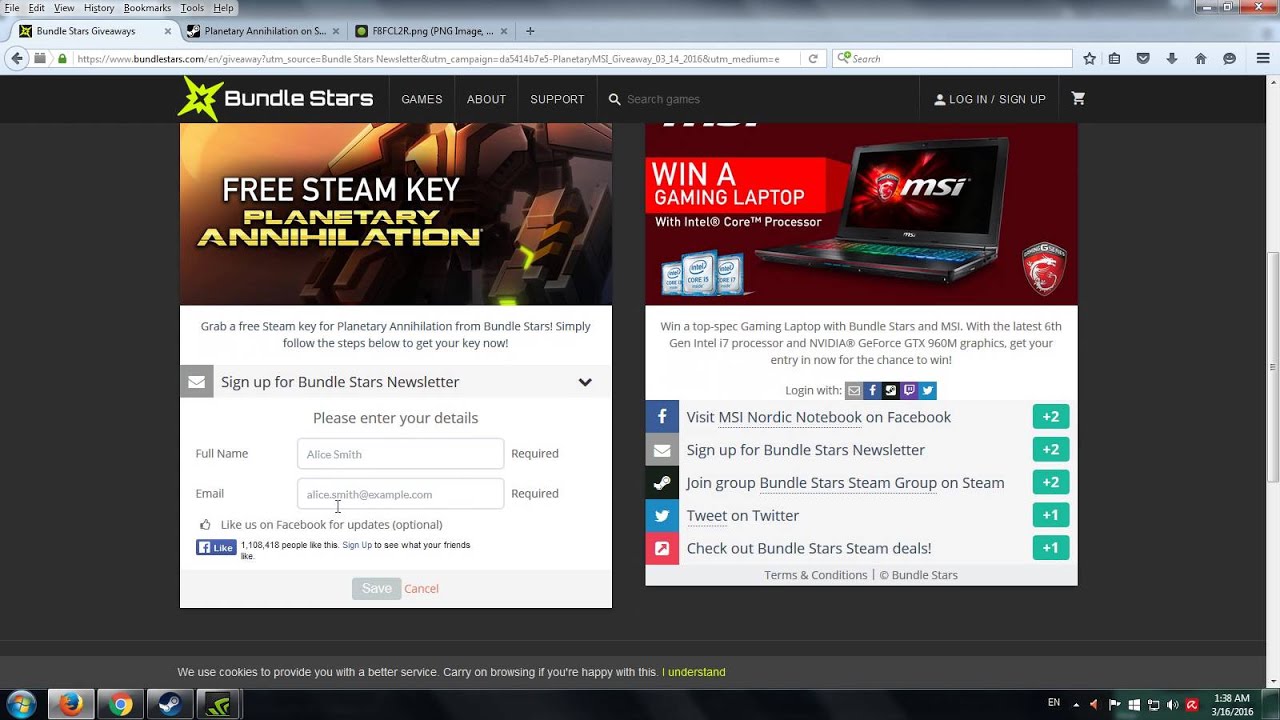Viewport: 1280px width, 720px height.
Task: Open Windows Start button
Action: (x=20, y=704)
